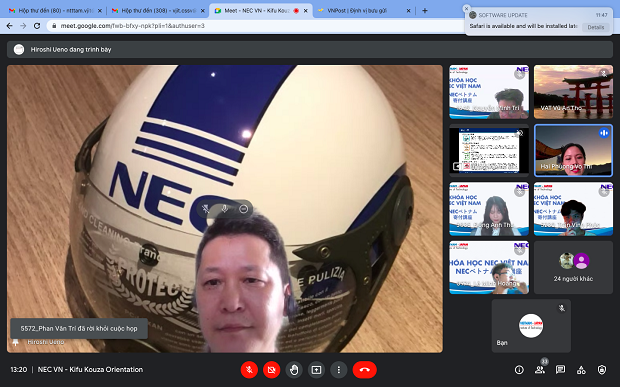Screen dimensions: 620x387
Task: Click Details on Software Update notification
Action: (x=595, y=27)
